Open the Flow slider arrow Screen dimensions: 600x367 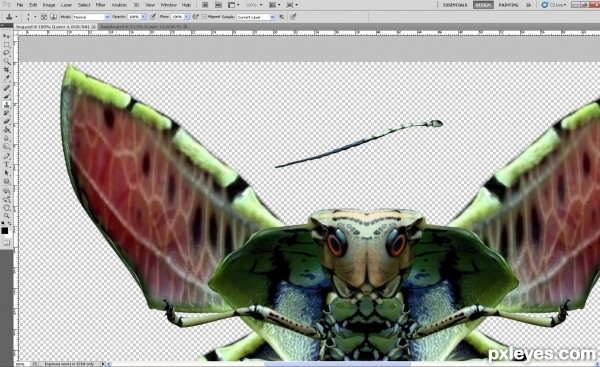187,17
